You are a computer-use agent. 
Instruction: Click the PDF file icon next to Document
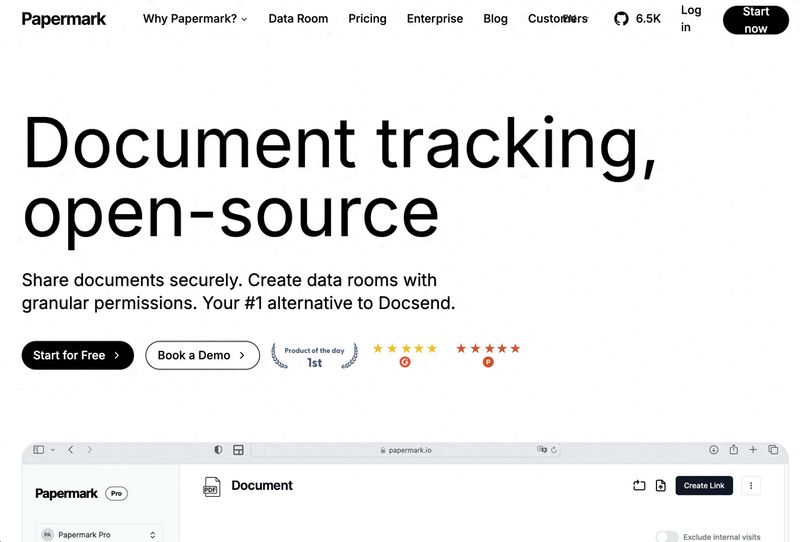click(211, 487)
